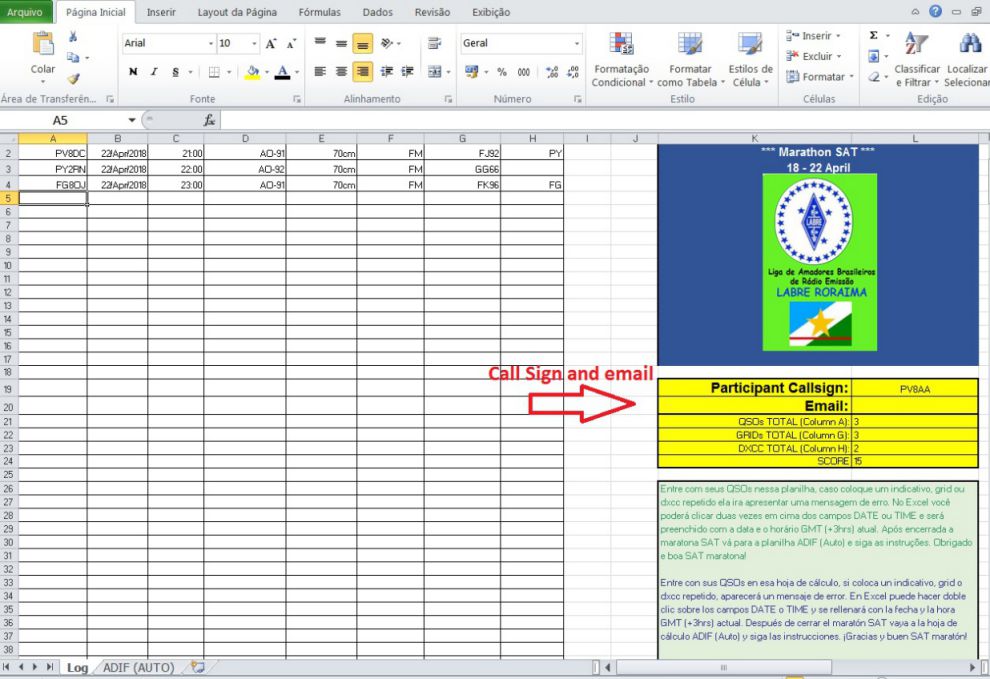Toggle right text alignment
The image size is (990, 679).
tap(362, 72)
